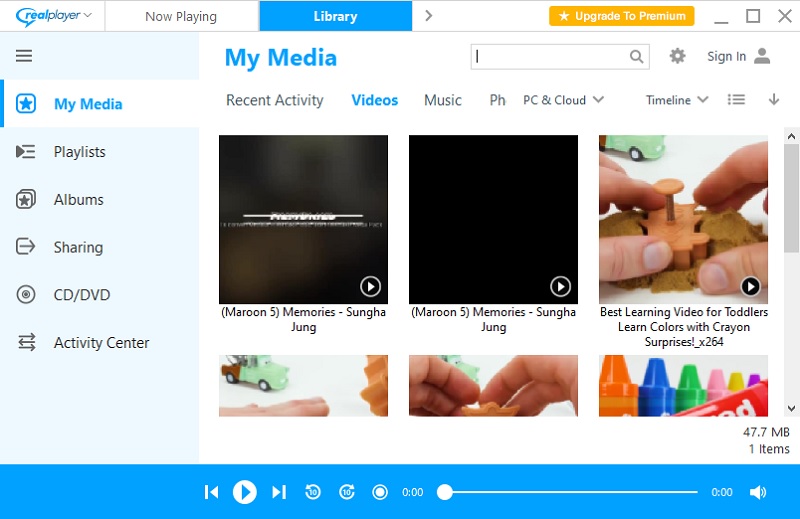Image resolution: width=800 pixels, height=519 pixels.
Task: Click the playback seek slider handle
Action: [x=445, y=492]
